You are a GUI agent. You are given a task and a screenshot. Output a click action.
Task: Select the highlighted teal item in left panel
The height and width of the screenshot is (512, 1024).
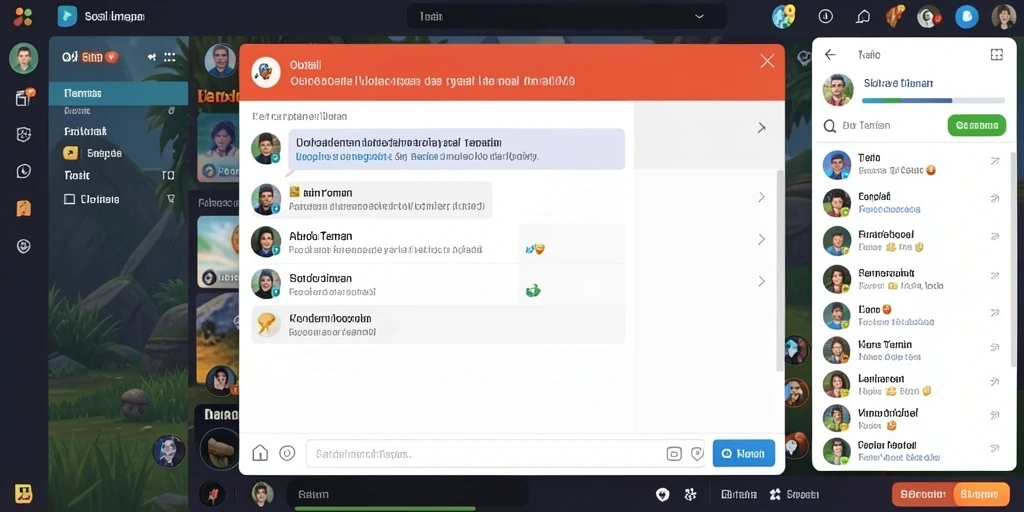(118, 93)
